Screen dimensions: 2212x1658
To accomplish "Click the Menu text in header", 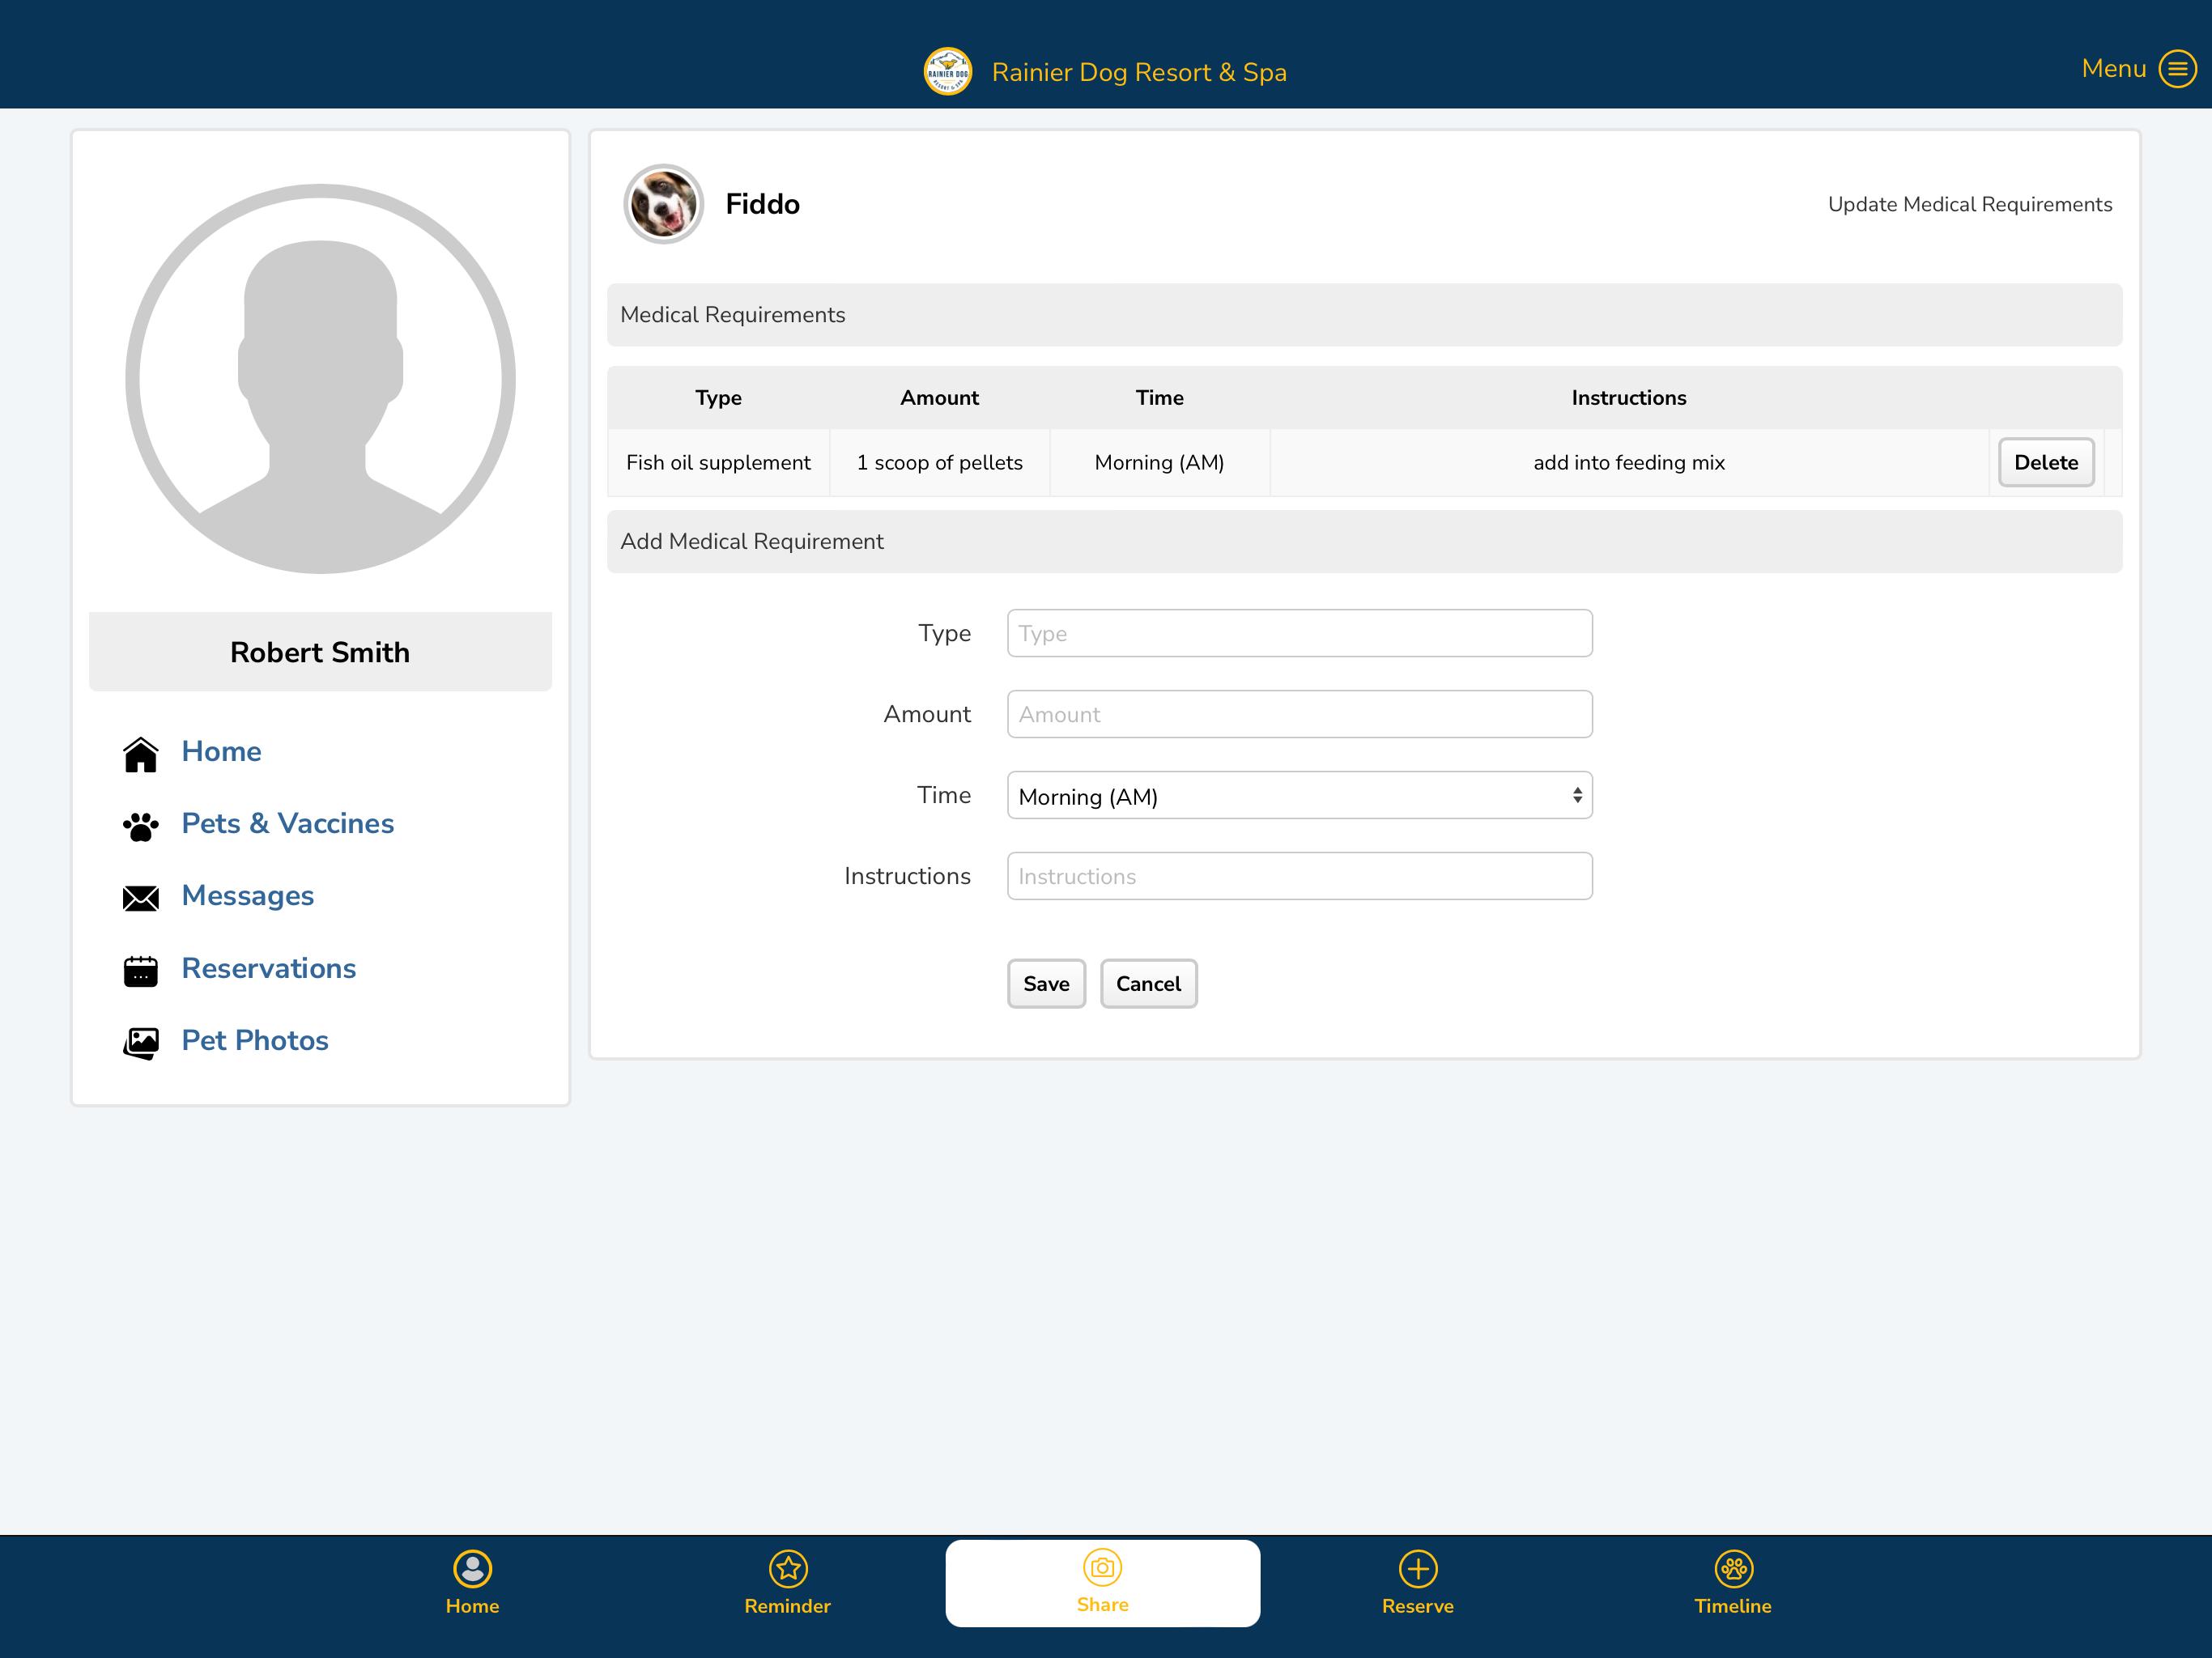I will pyautogui.click(x=2113, y=68).
